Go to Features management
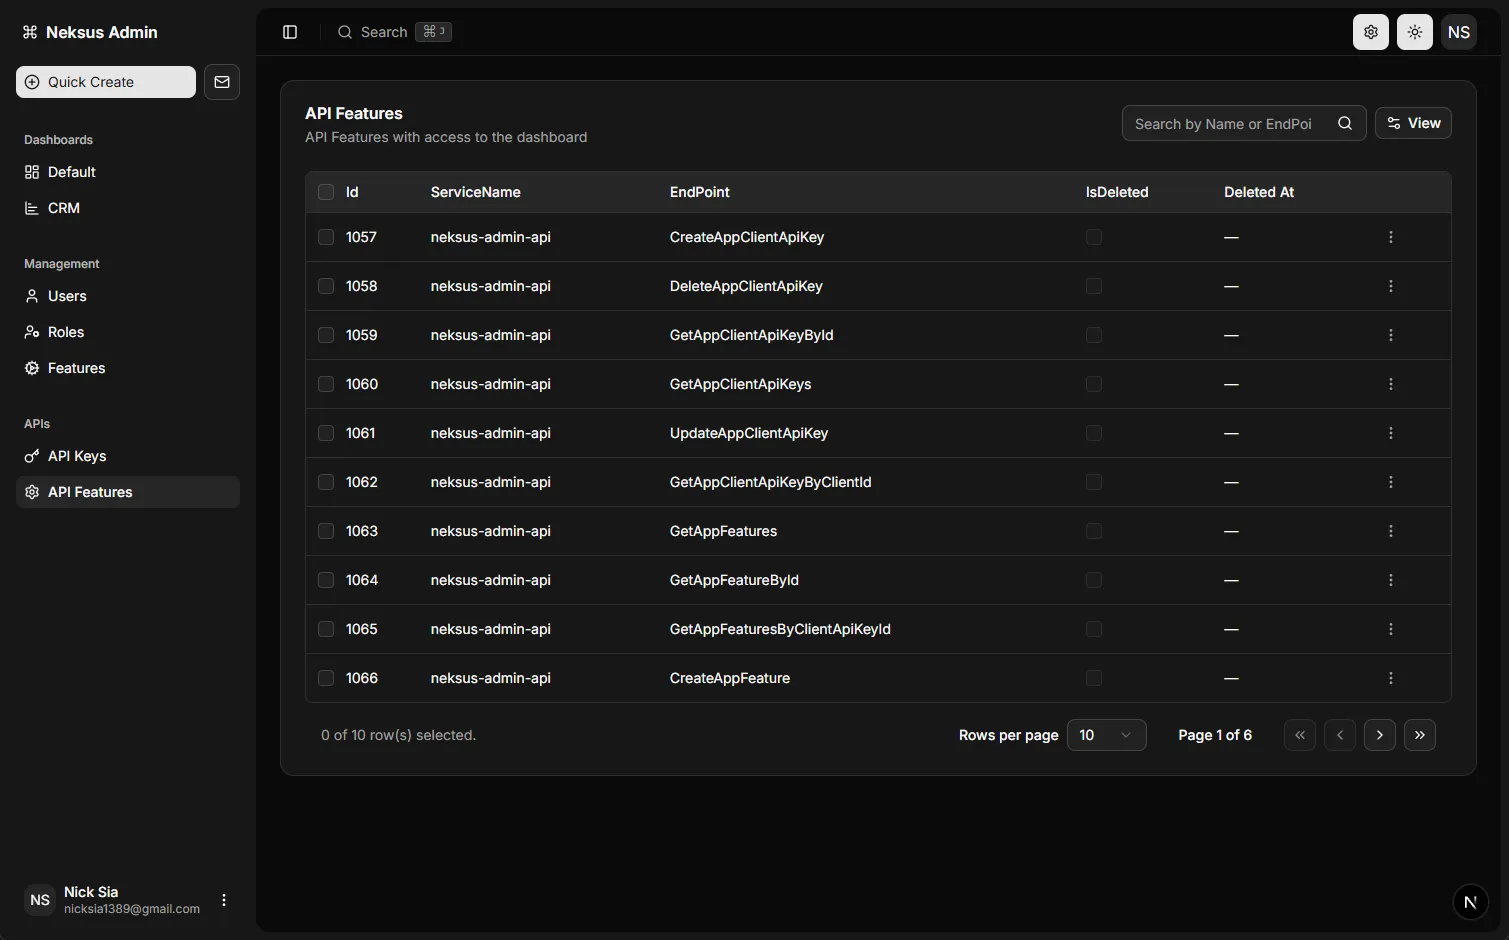Screen dimensions: 1509x940 (x=128, y=368)
